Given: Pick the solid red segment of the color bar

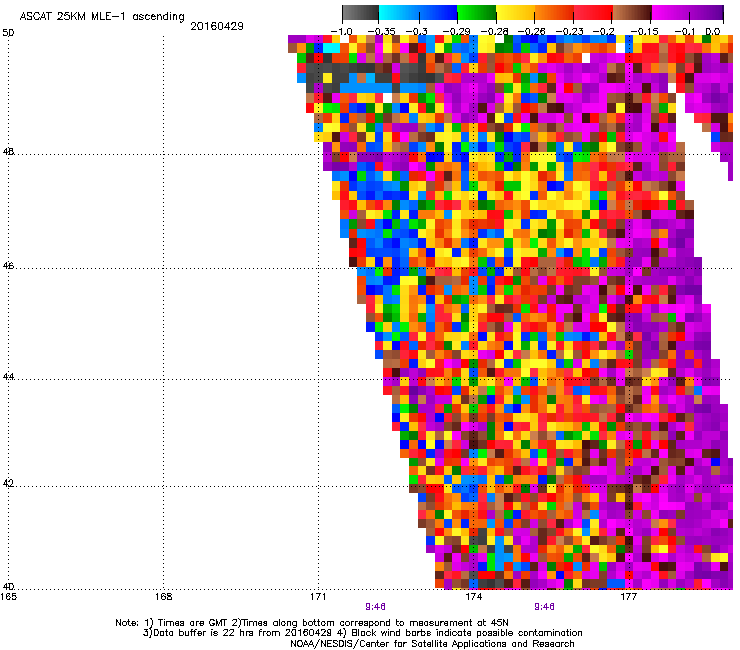Looking at the screenshot, I should pos(593,12).
